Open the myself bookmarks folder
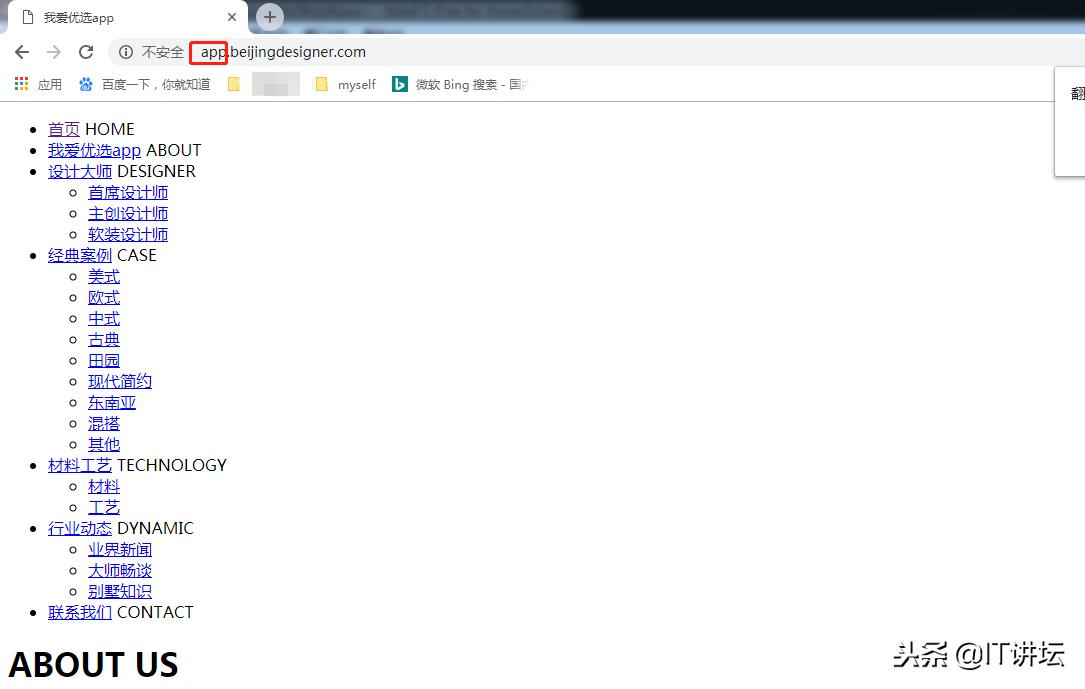 [345, 84]
